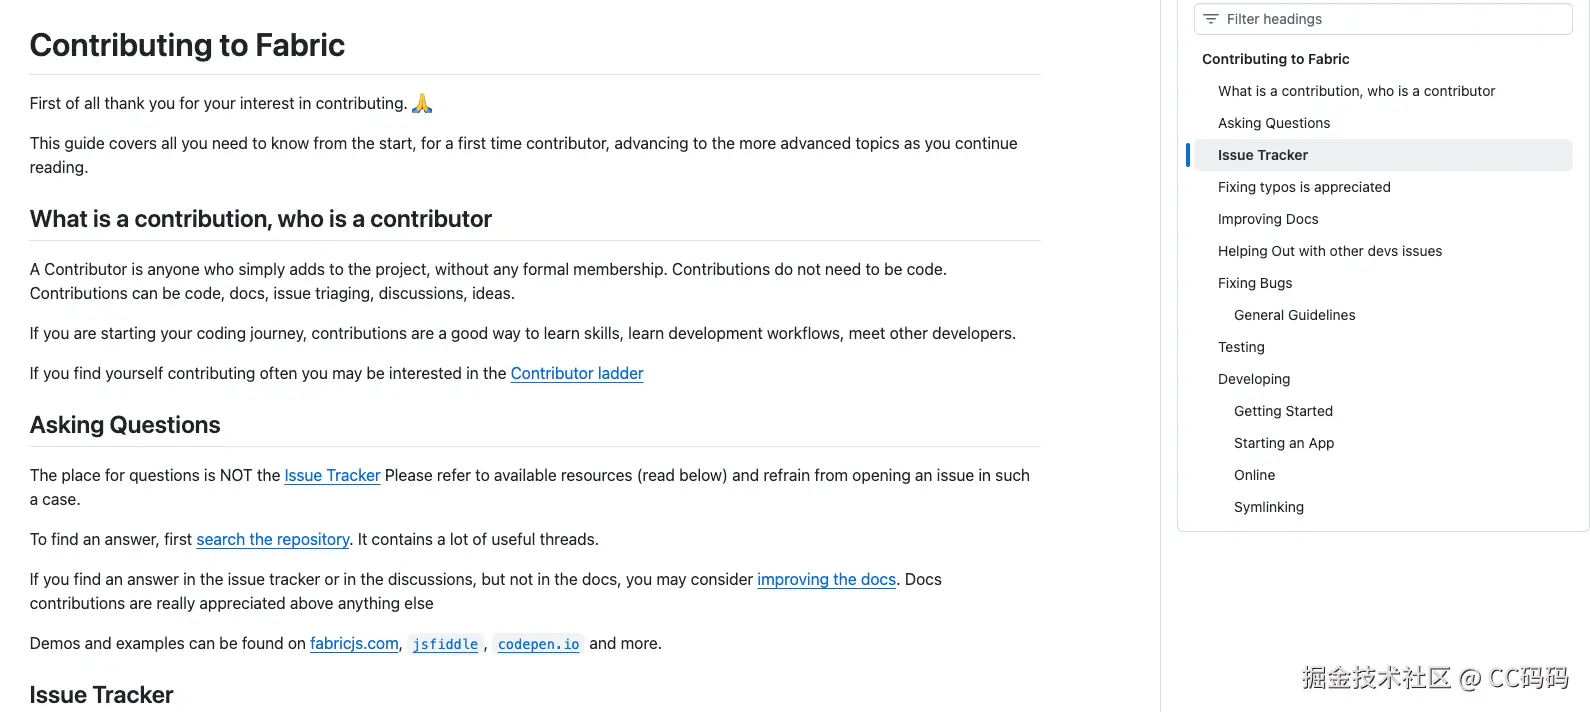The height and width of the screenshot is (712, 1590).
Task: Click the improving the docs link
Action: (x=826, y=579)
